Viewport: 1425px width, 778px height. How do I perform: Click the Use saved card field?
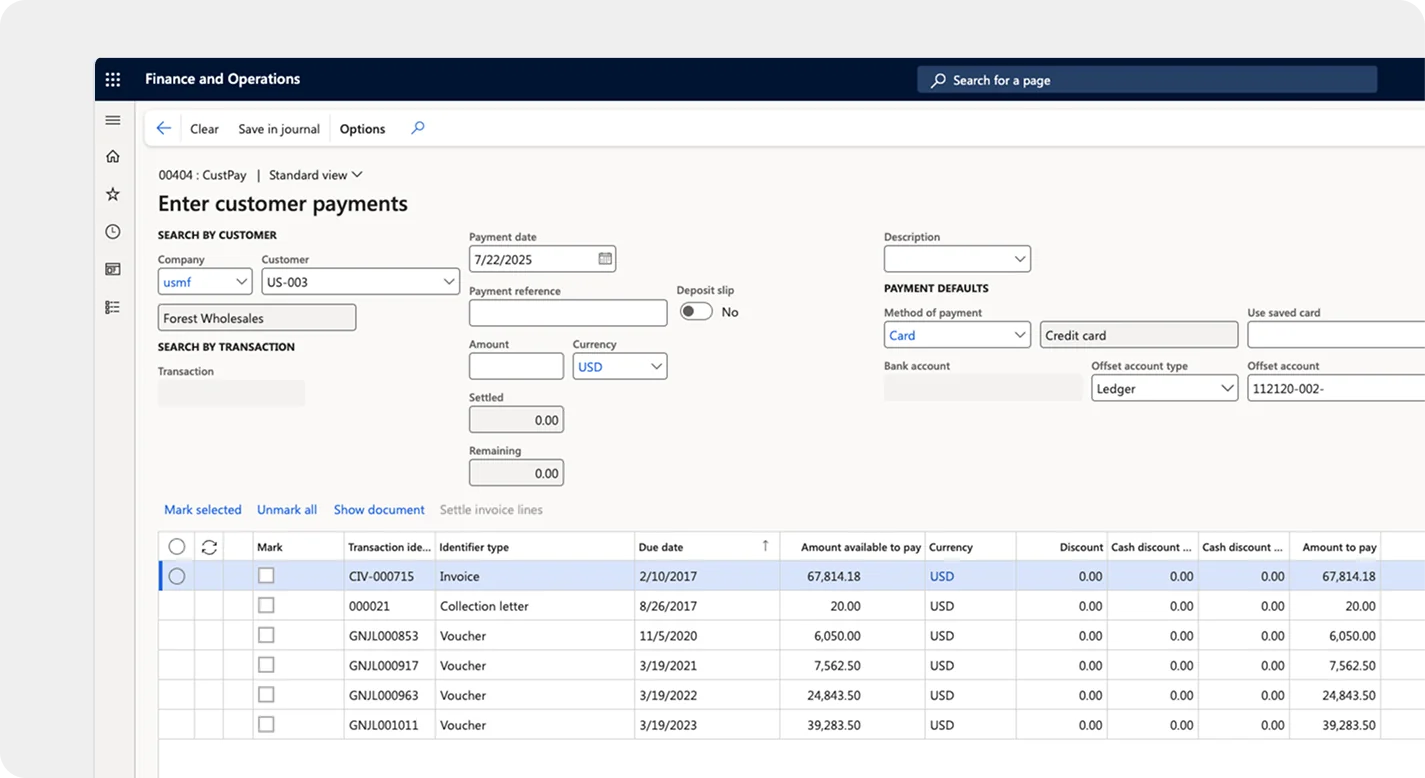[1336, 335]
